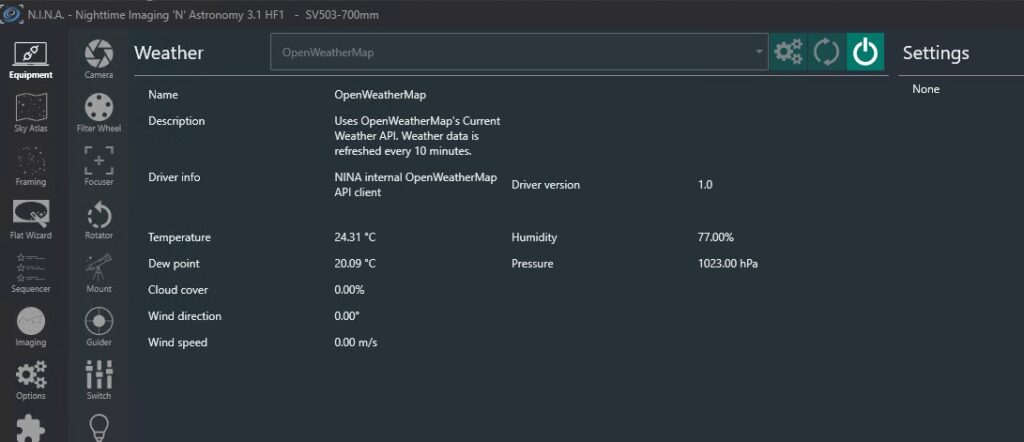Viewport: 1024px width, 442px height.
Task: Select the Rotator equipment icon
Action: [99, 219]
